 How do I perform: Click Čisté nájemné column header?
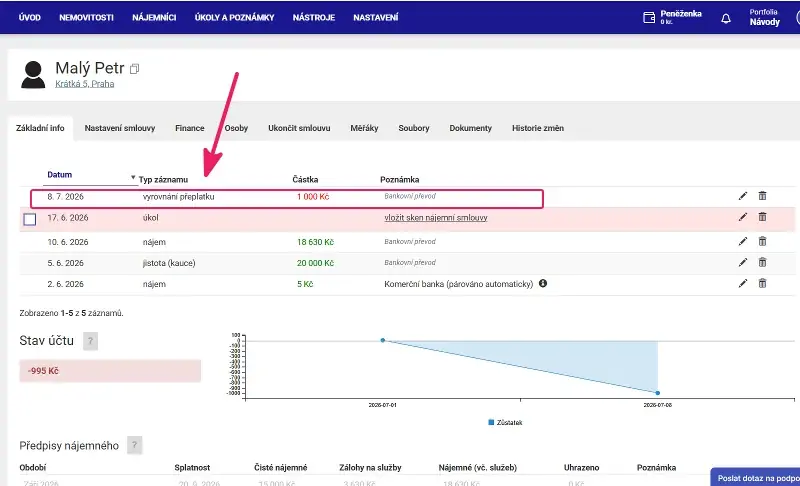pyautogui.click(x=281, y=467)
